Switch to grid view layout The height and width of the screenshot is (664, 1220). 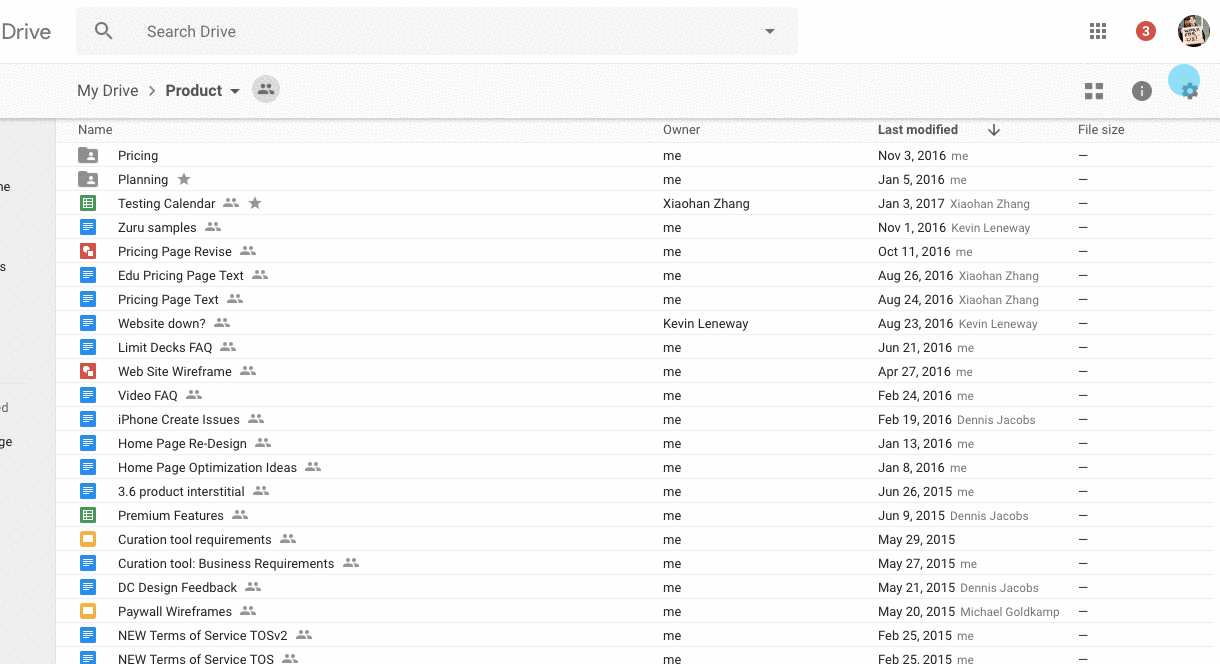point(1094,91)
